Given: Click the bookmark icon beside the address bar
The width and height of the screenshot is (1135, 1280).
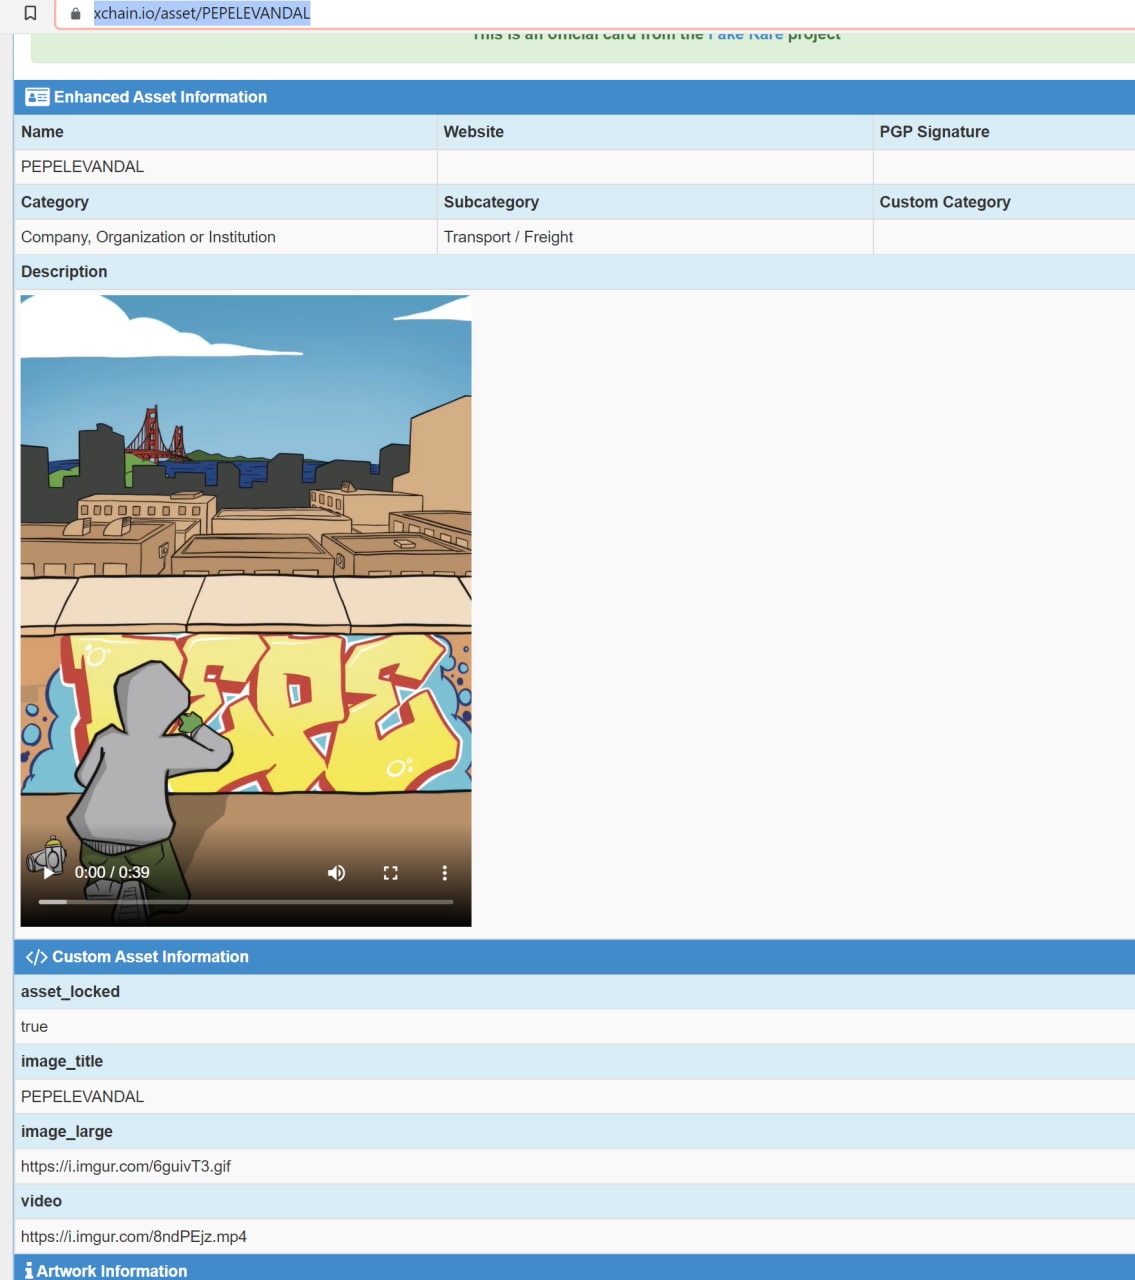Looking at the screenshot, I should click(30, 13).
